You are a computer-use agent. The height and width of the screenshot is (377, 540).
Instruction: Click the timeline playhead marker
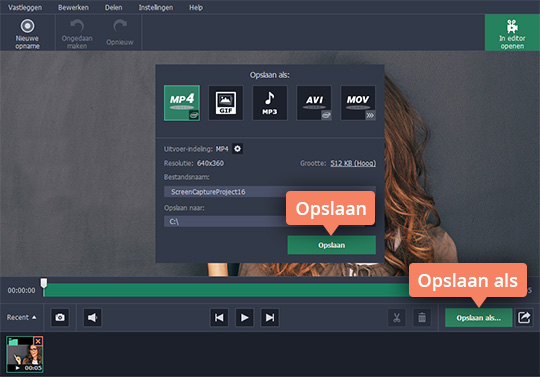point(44,283)
